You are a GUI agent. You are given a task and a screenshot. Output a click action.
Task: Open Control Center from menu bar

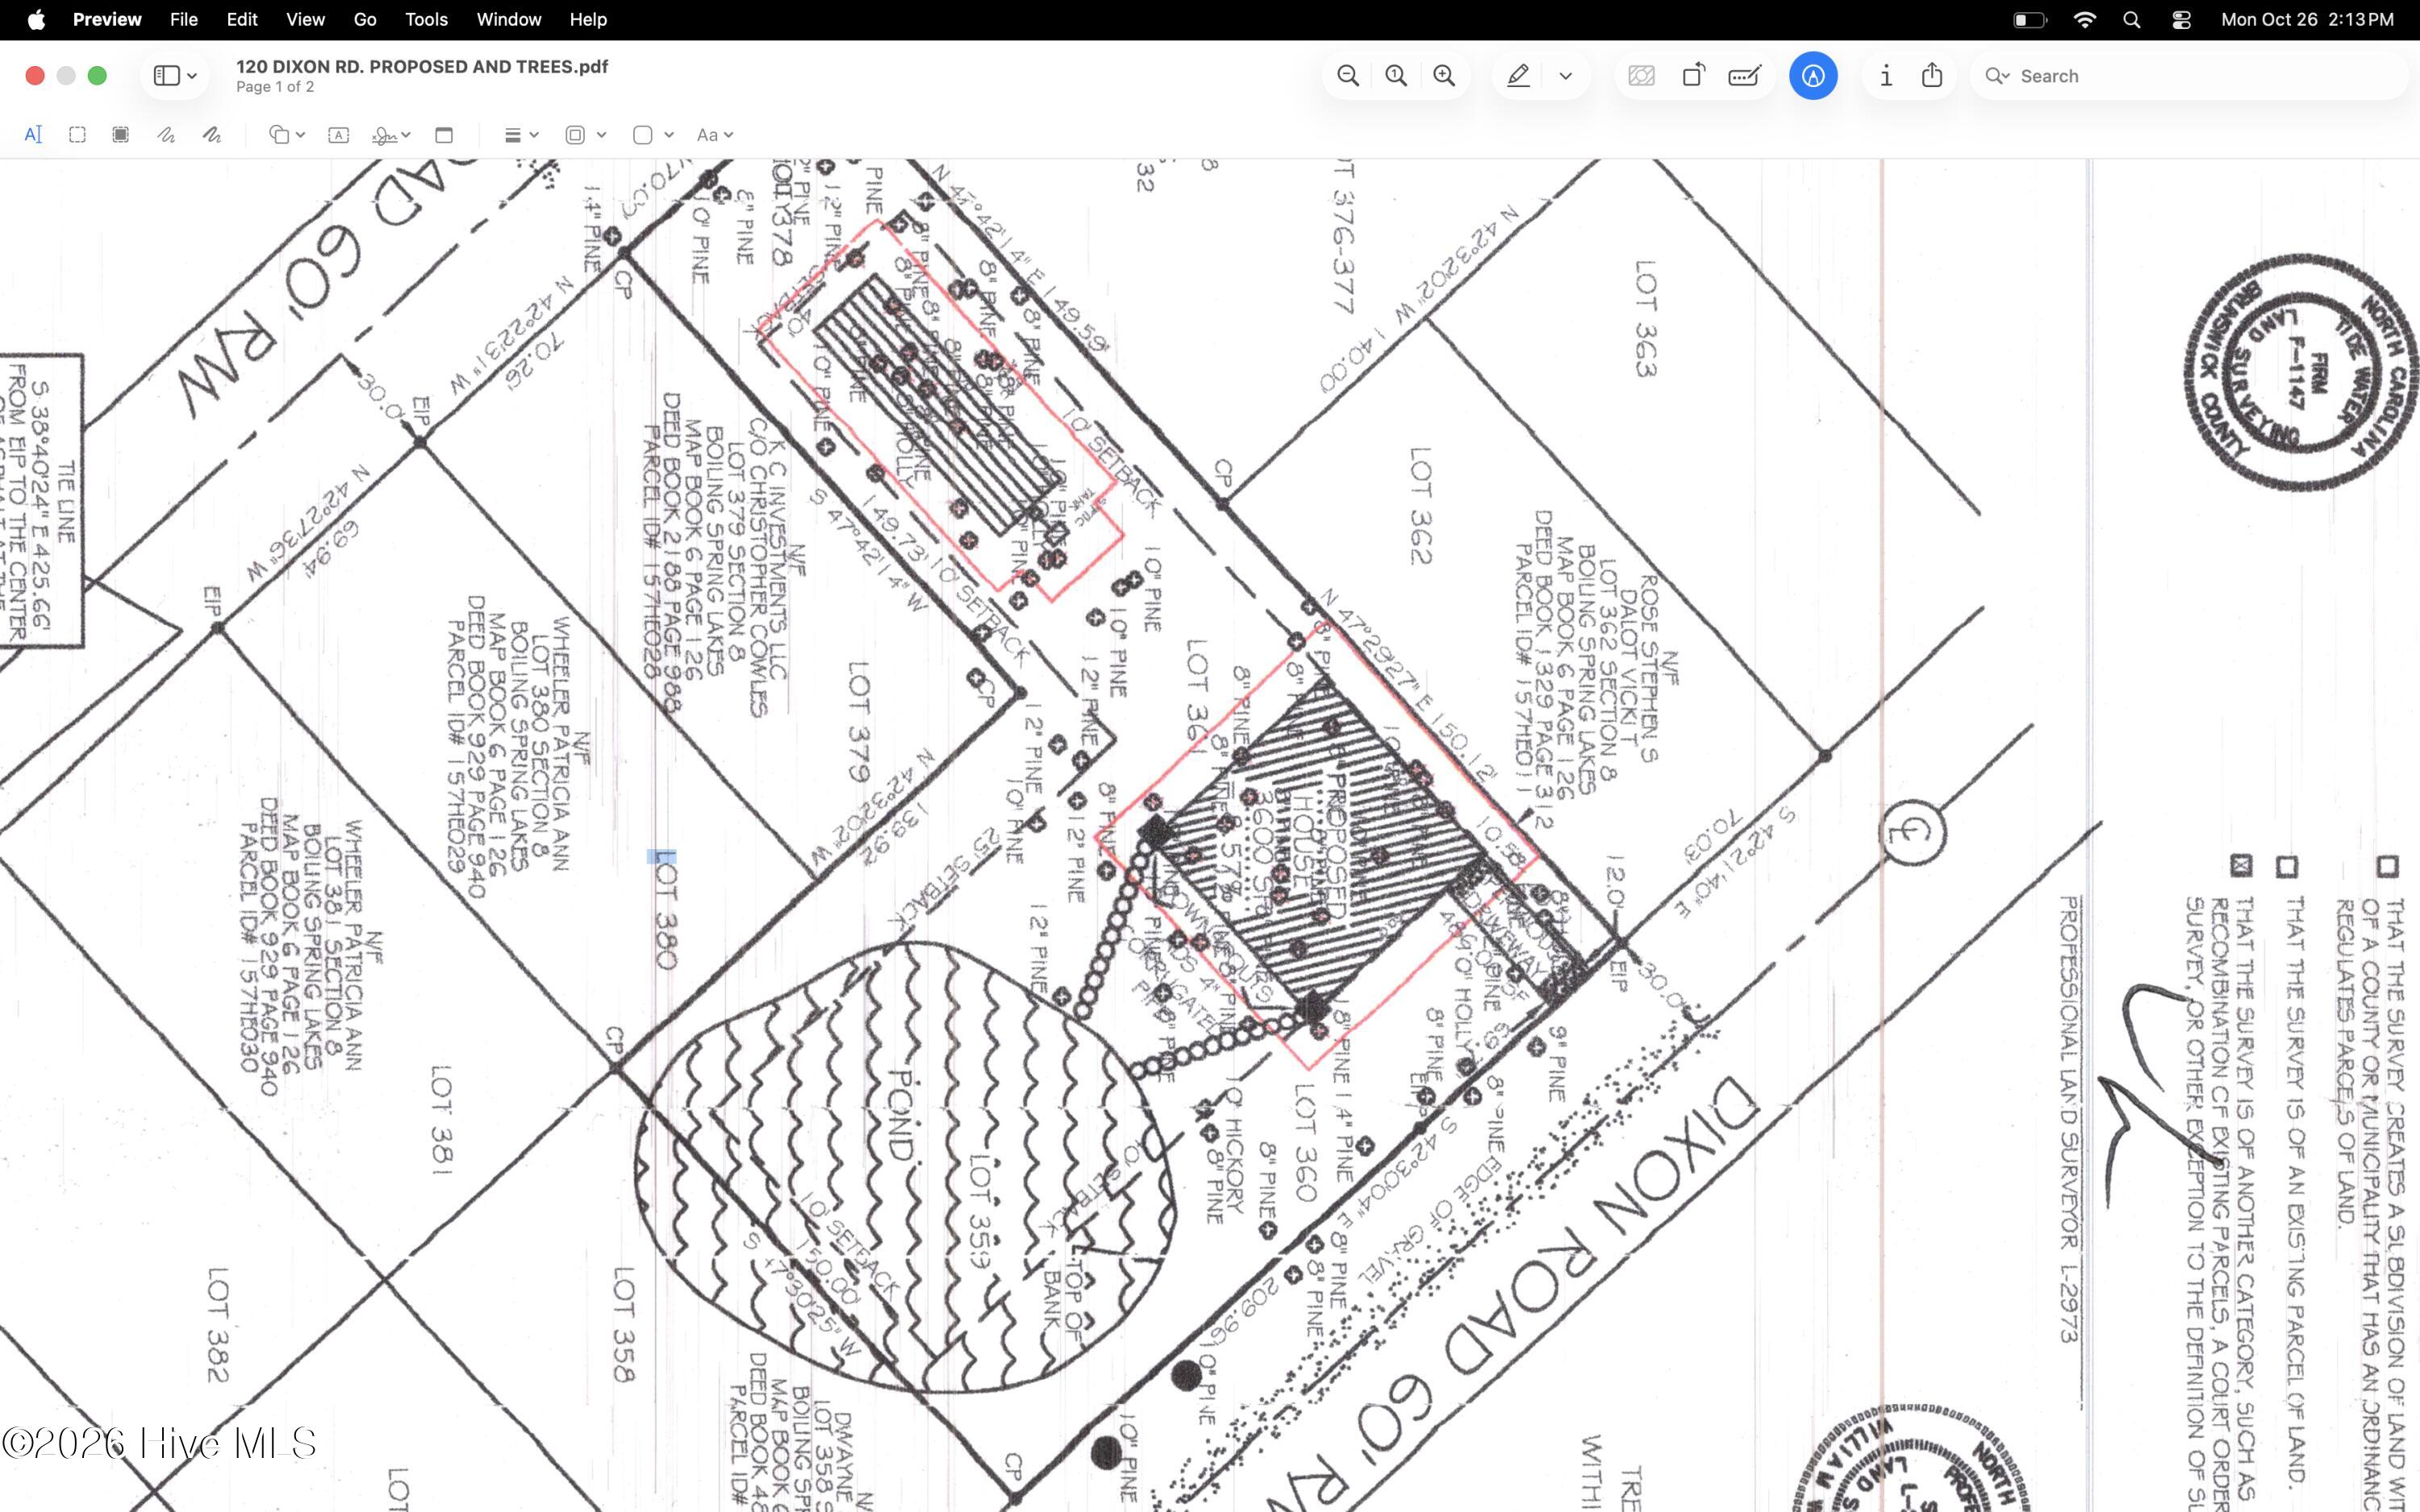[2181, 20]
